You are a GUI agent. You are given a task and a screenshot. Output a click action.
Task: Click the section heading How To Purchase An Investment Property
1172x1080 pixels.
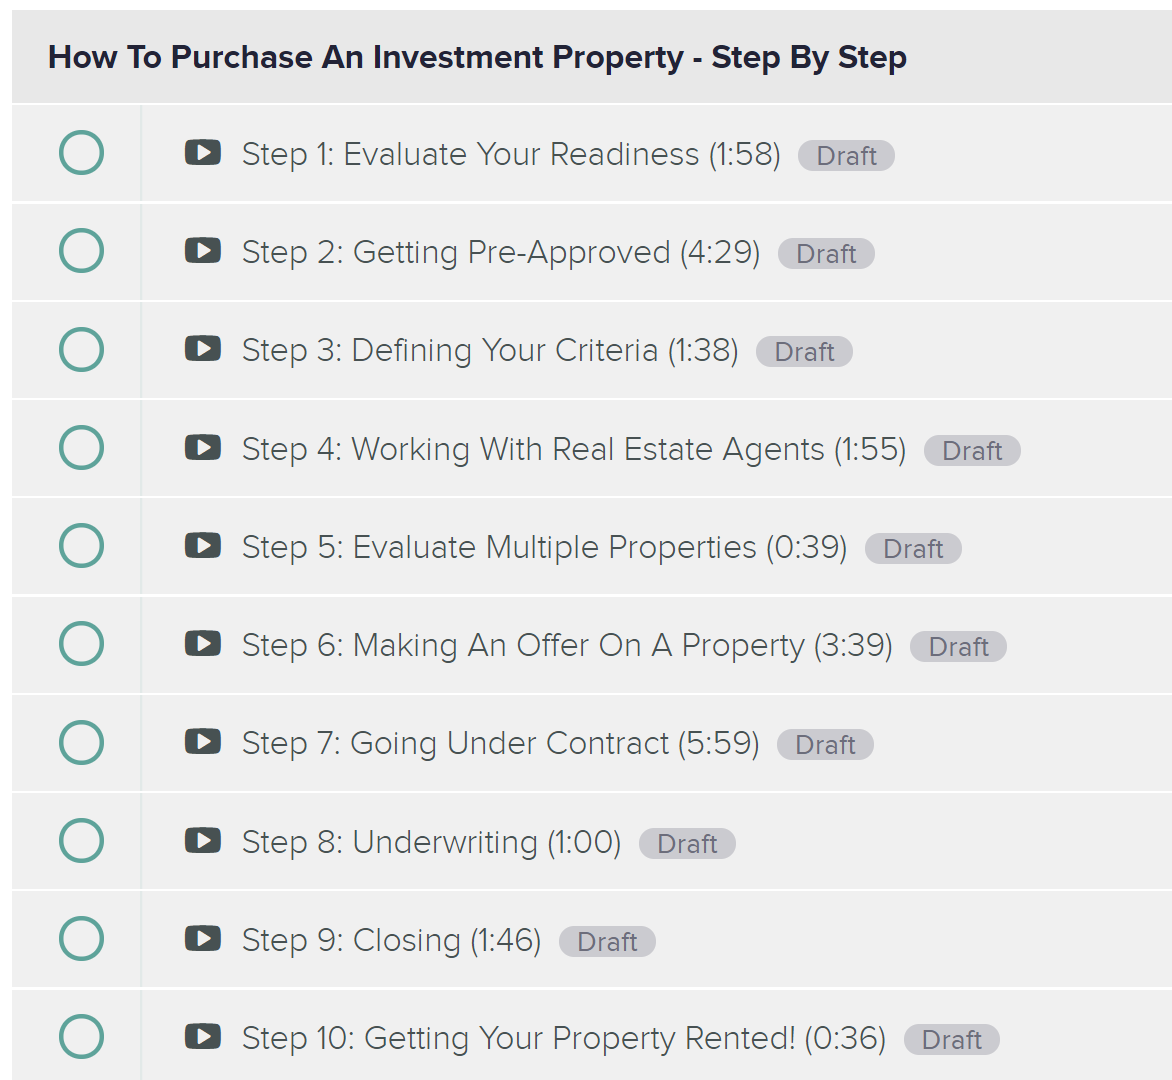tap(477, 58)
